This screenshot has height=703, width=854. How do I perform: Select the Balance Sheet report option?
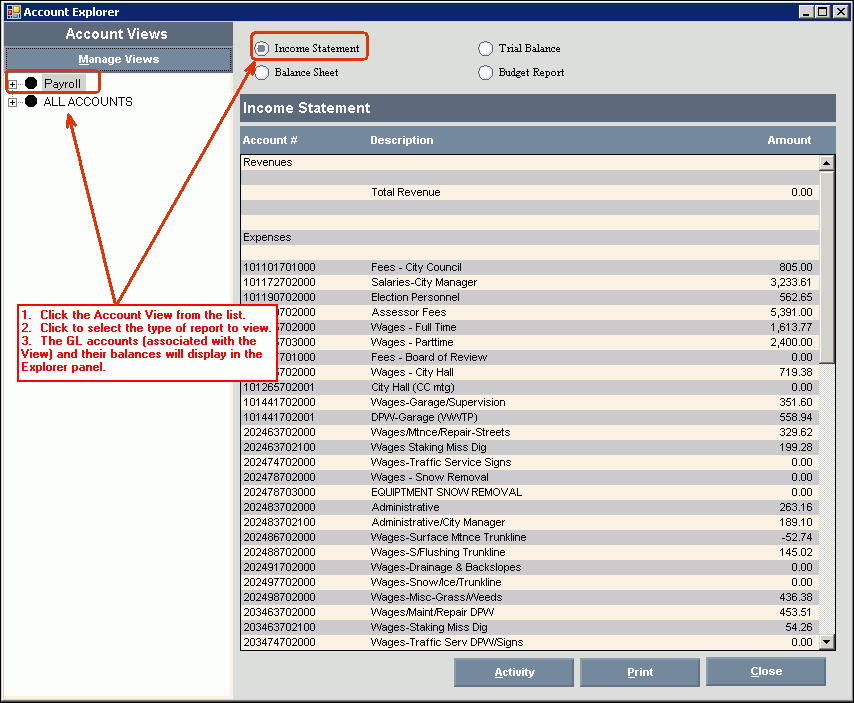click(262, 72)
